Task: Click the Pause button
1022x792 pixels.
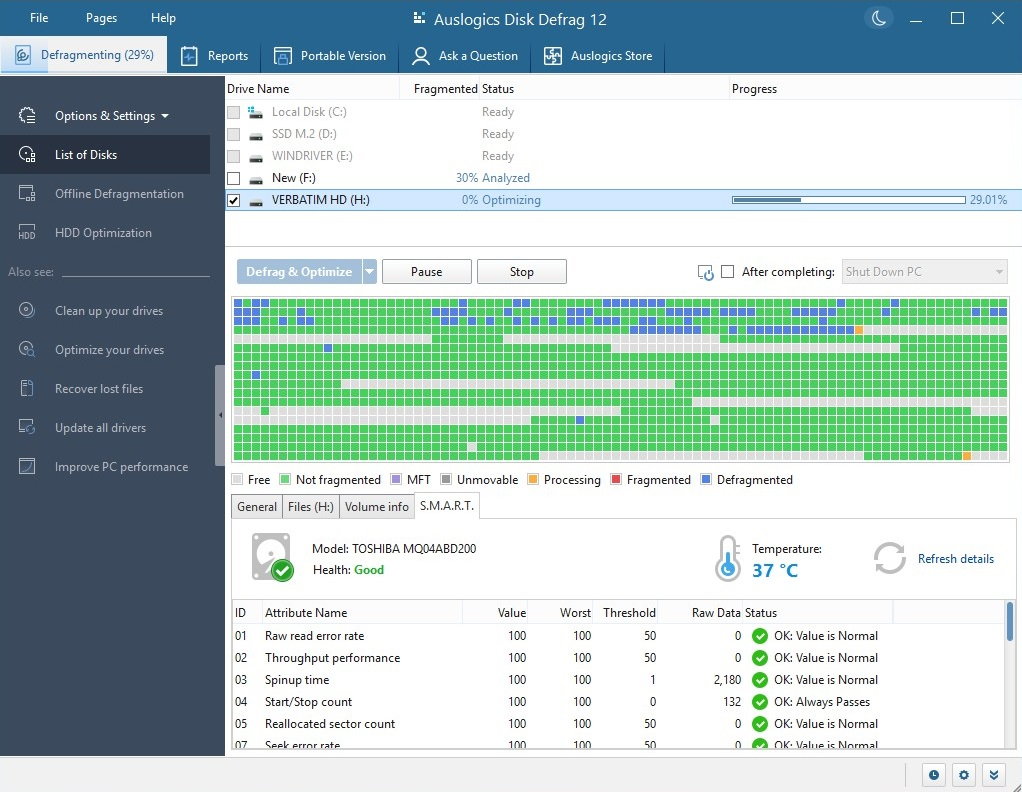Action: 426,271
